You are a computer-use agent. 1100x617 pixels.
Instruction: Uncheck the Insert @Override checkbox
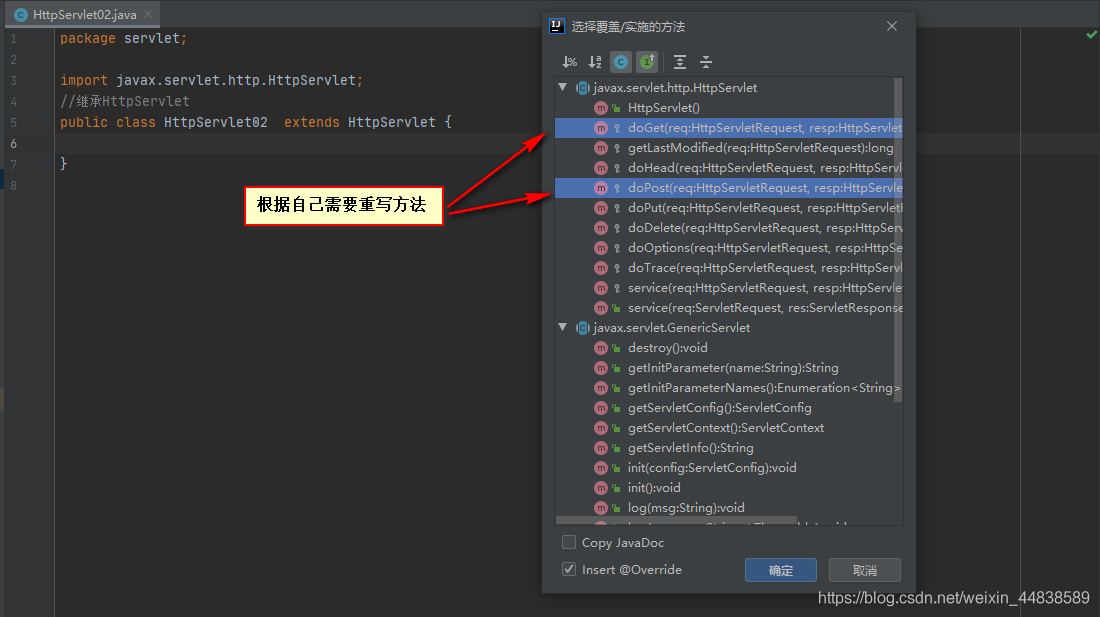(569, 569)
